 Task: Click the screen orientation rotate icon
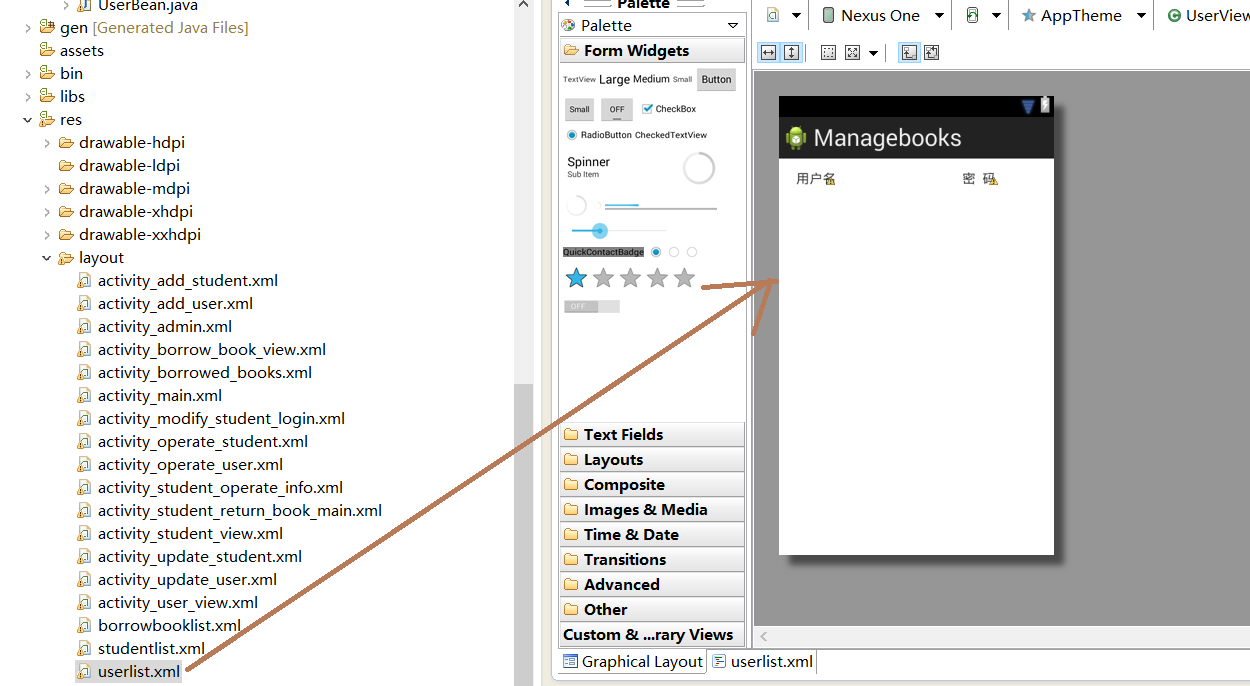(x=972, y=15)
